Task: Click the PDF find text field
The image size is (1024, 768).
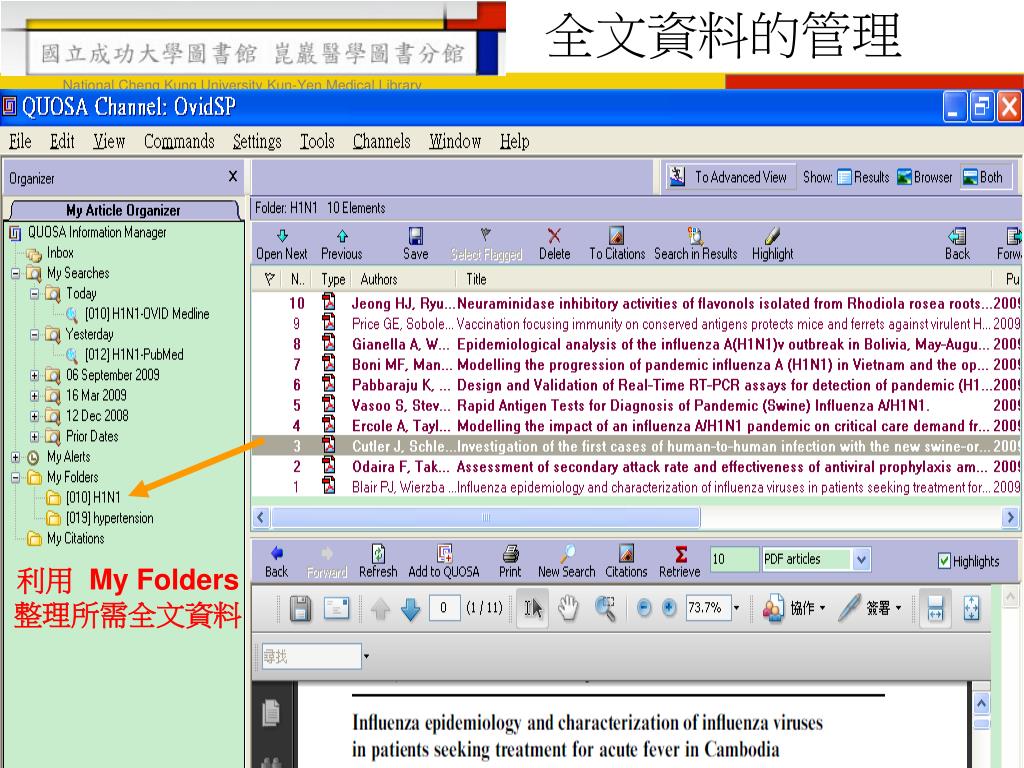Action: tap(311, 656)
